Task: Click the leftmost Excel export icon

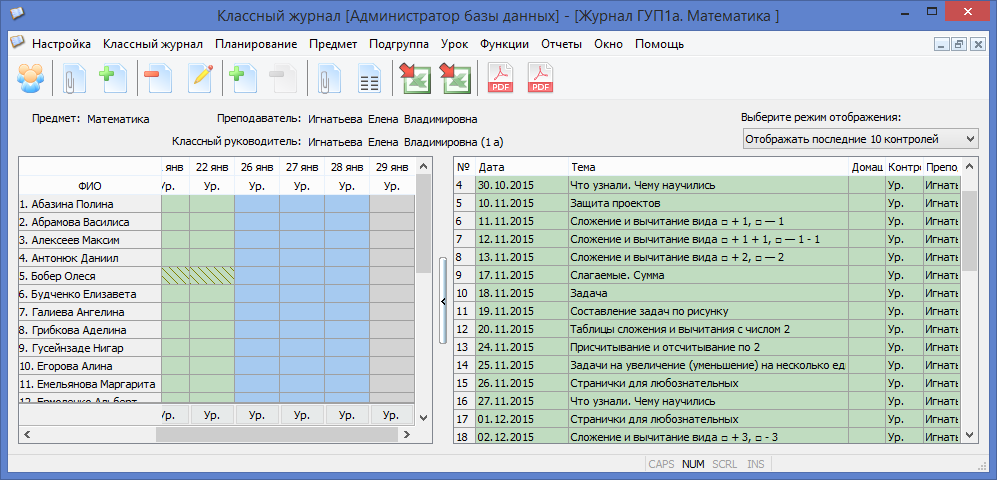Action: pyautogui.click(x=415, y=78)
